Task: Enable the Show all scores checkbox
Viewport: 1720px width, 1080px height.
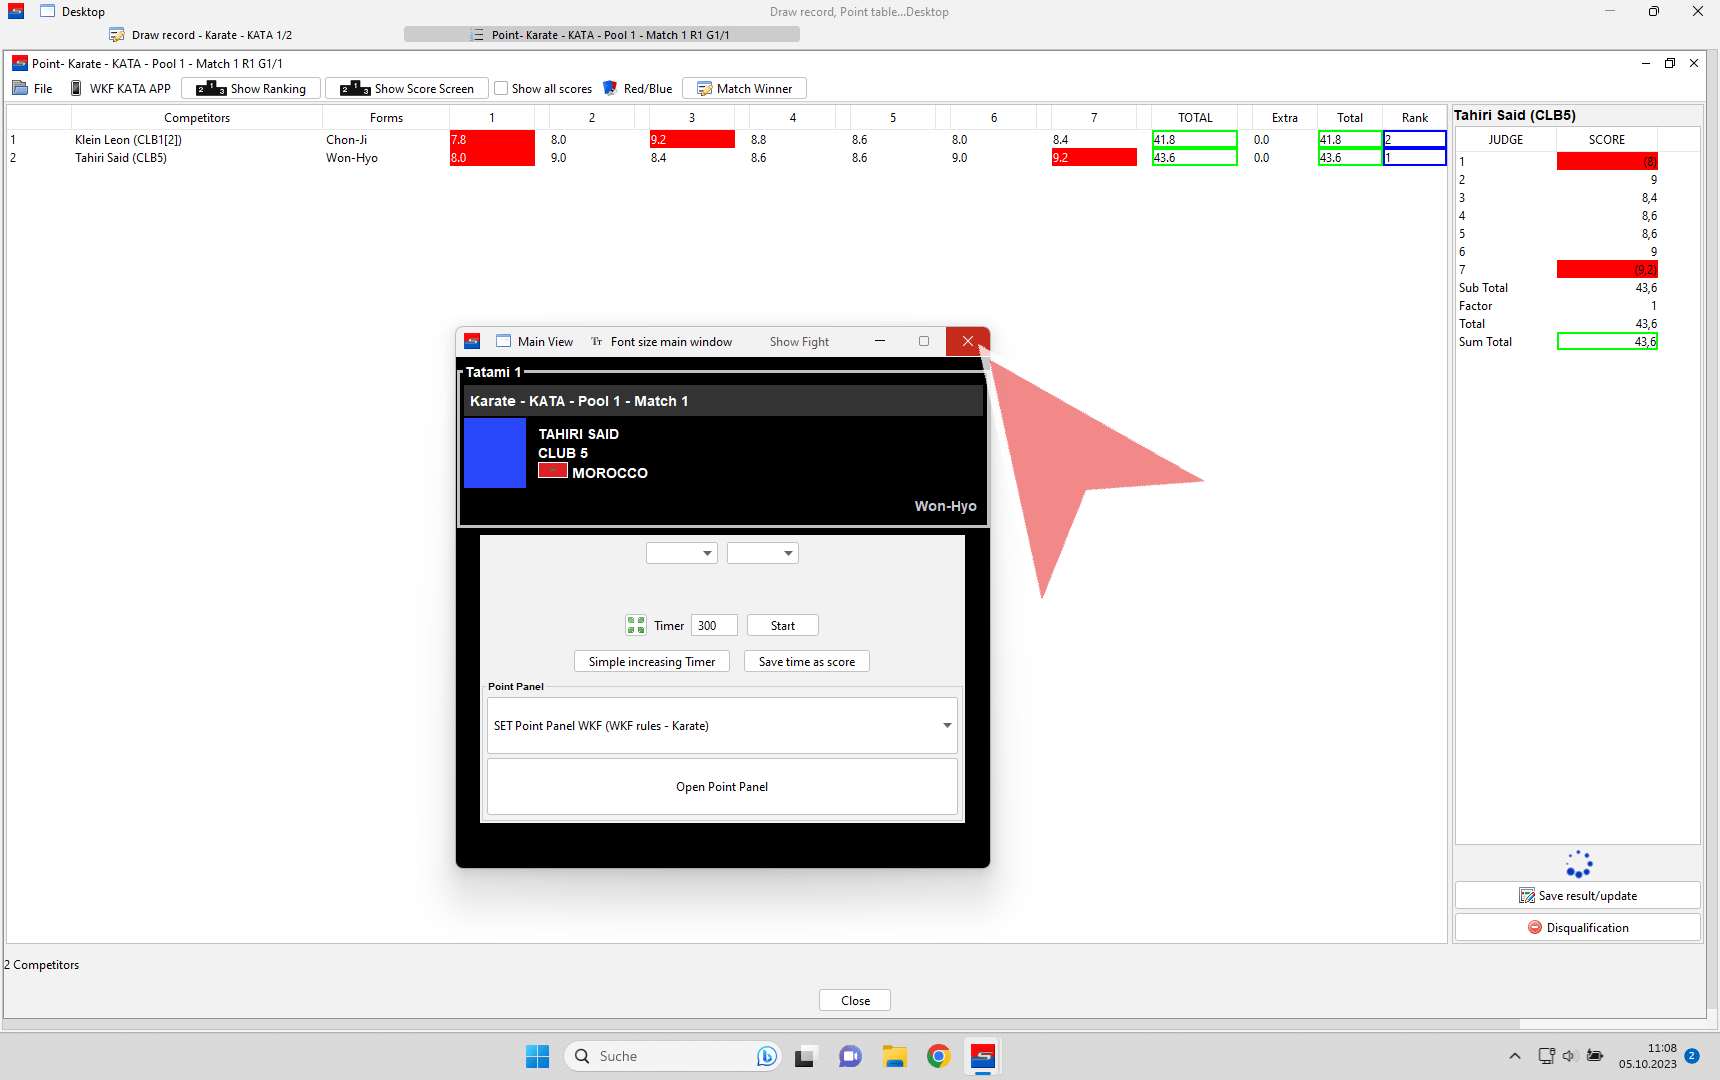Action: (x=502, y=89)
